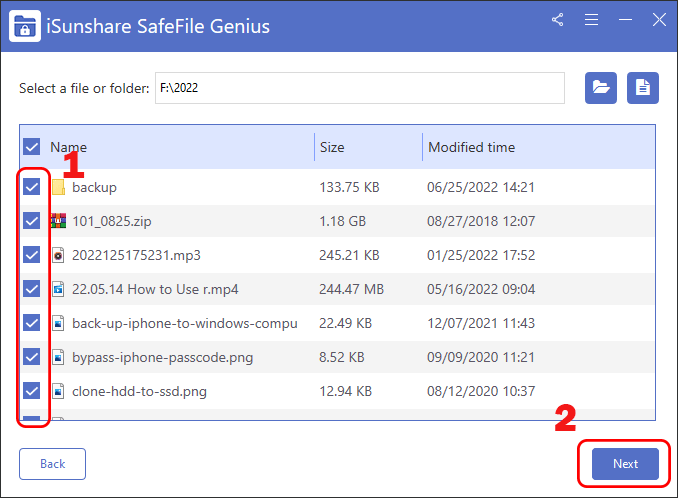Click the 1.18 GB size value
Viewport: 678px width, 498px height.
tap(342, 221)
